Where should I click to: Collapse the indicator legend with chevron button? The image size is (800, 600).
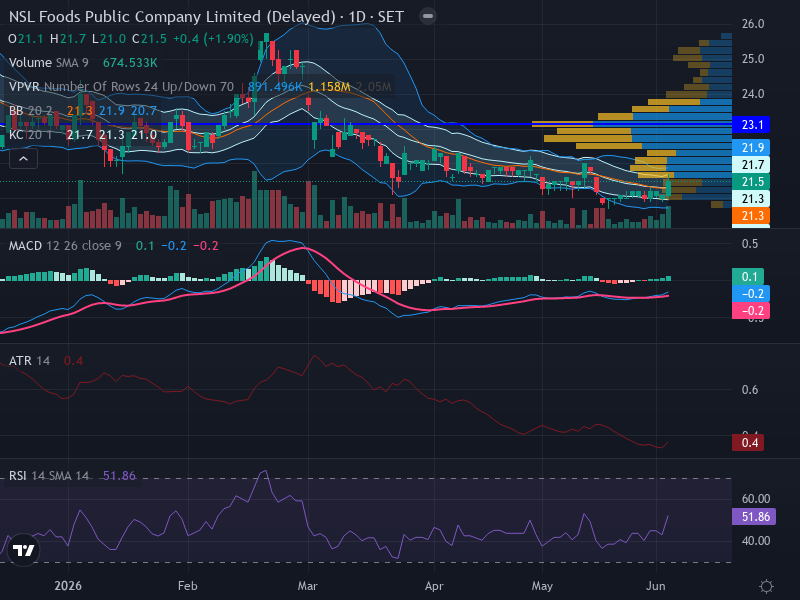(x=23, y=159)
